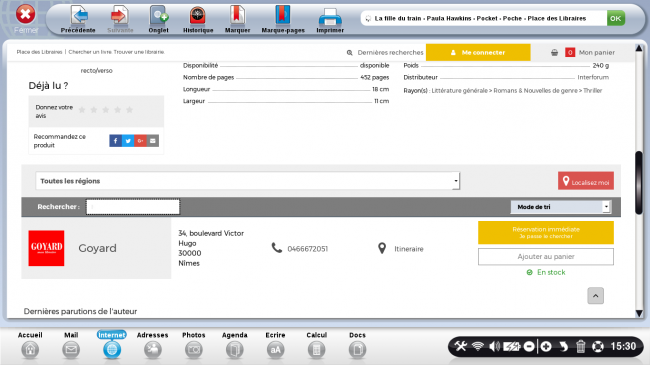
Task: Click the 15:30 clock
Action: (x=623, y=346)
